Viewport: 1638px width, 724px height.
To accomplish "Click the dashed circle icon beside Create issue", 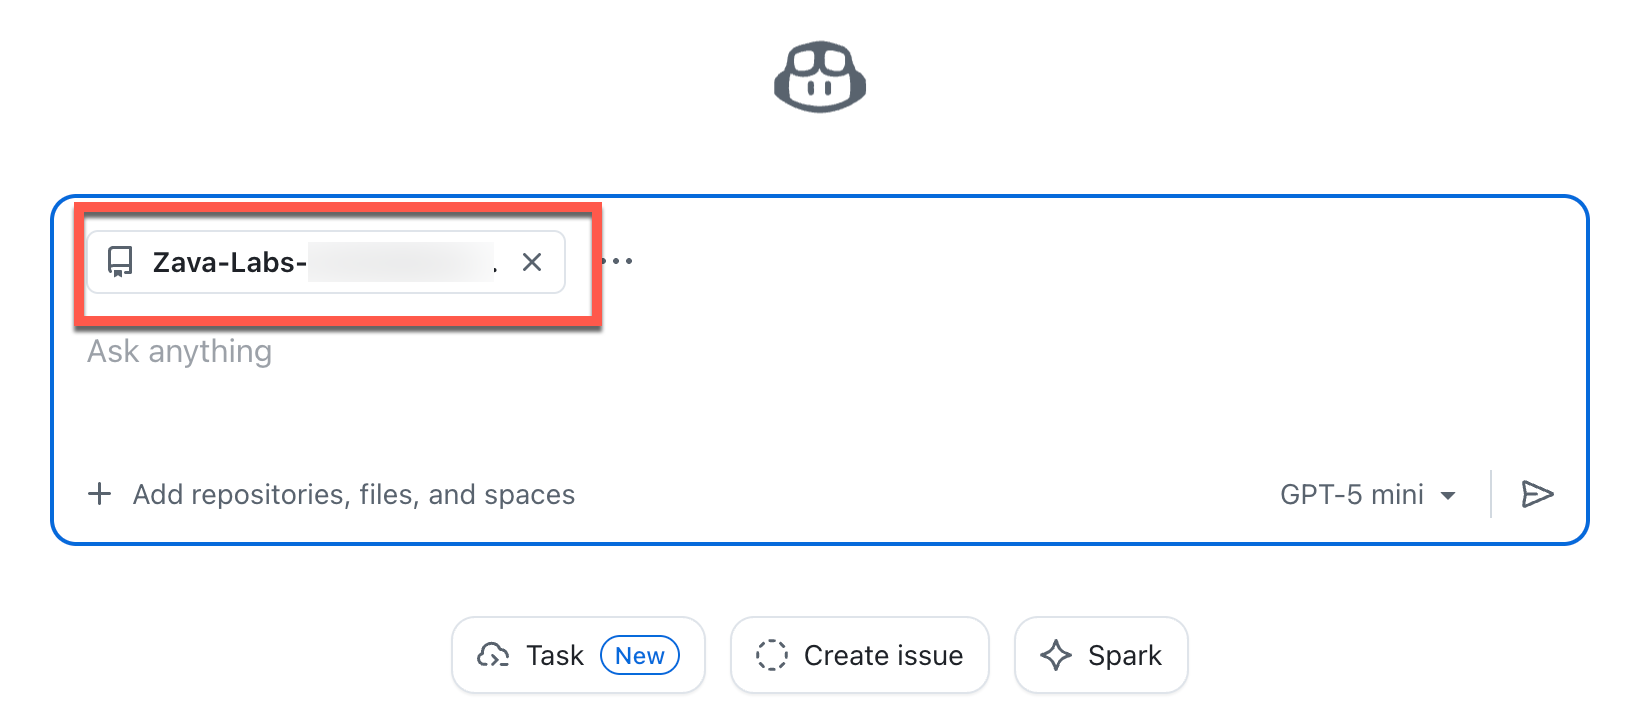I will [770, 655].
